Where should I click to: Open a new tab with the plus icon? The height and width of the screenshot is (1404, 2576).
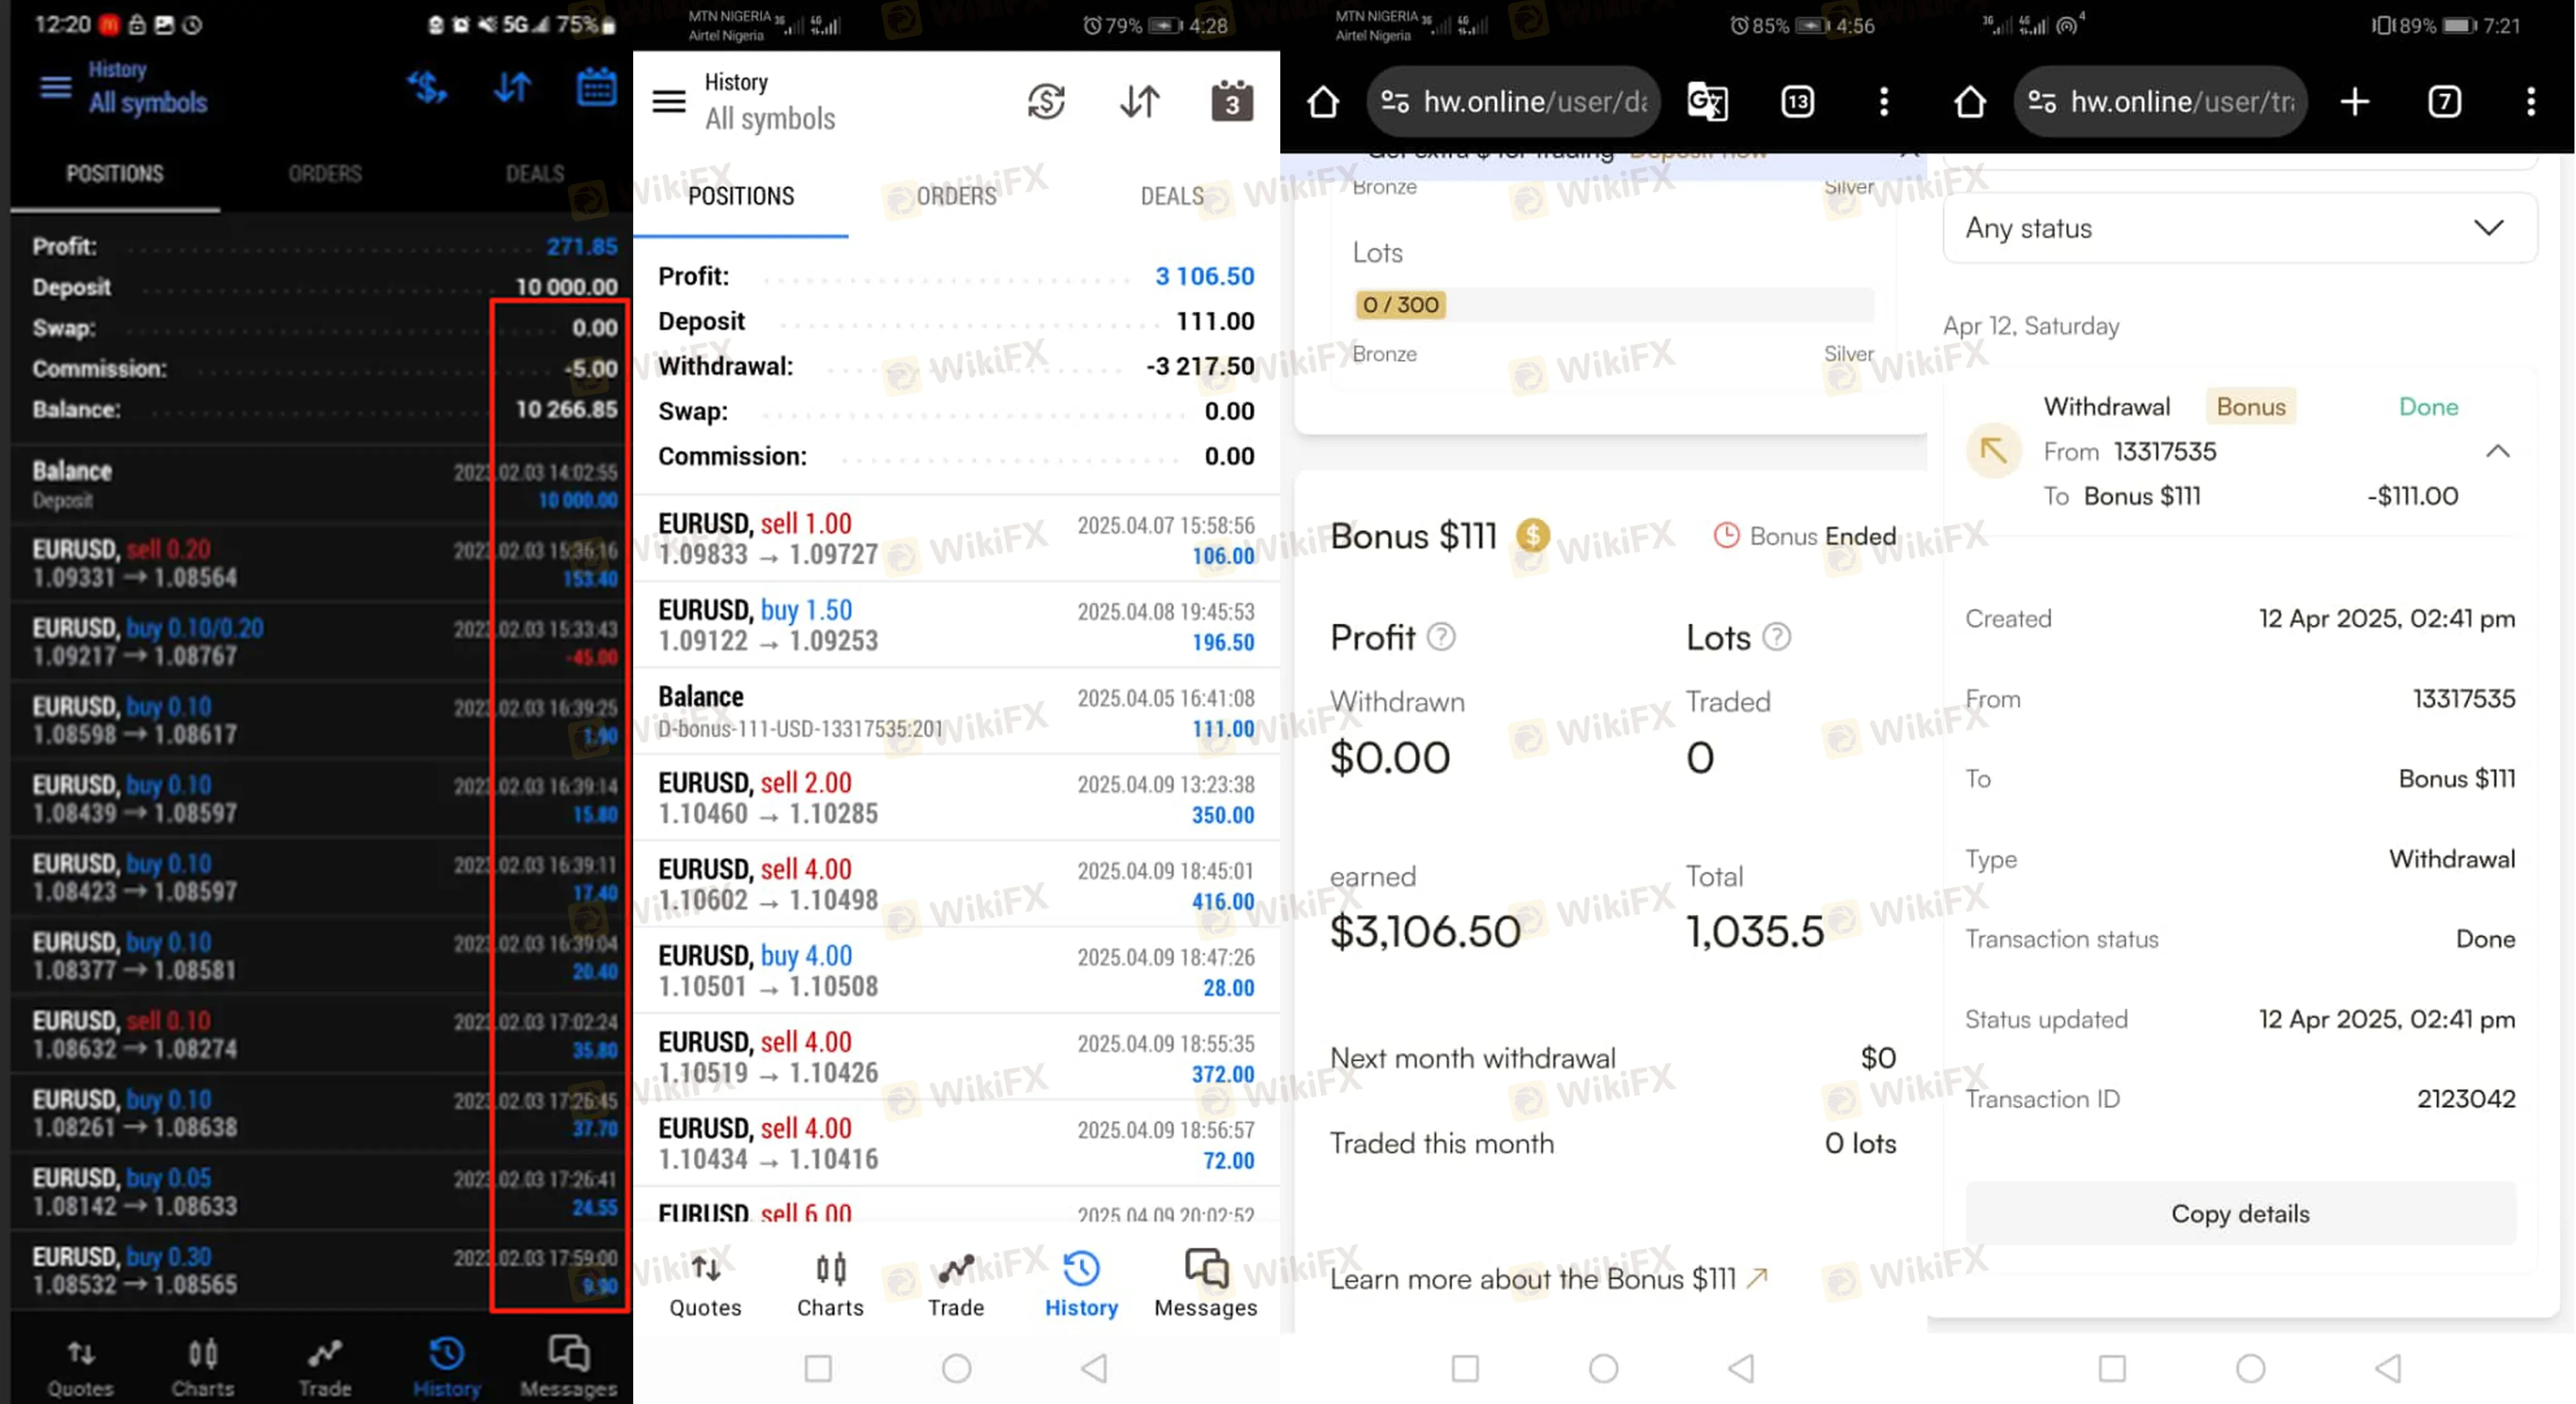click(2354, 101)
